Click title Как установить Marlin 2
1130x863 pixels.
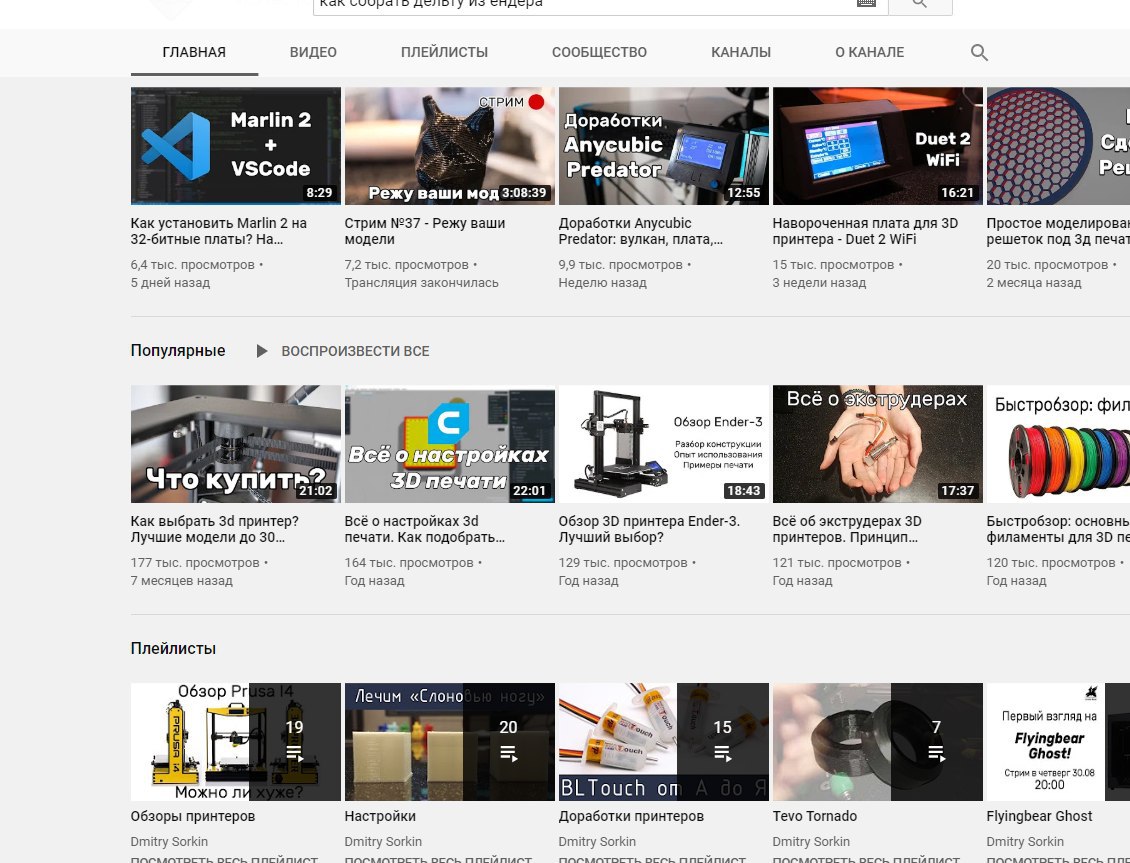pyautogui.click(x=218, y=231)
